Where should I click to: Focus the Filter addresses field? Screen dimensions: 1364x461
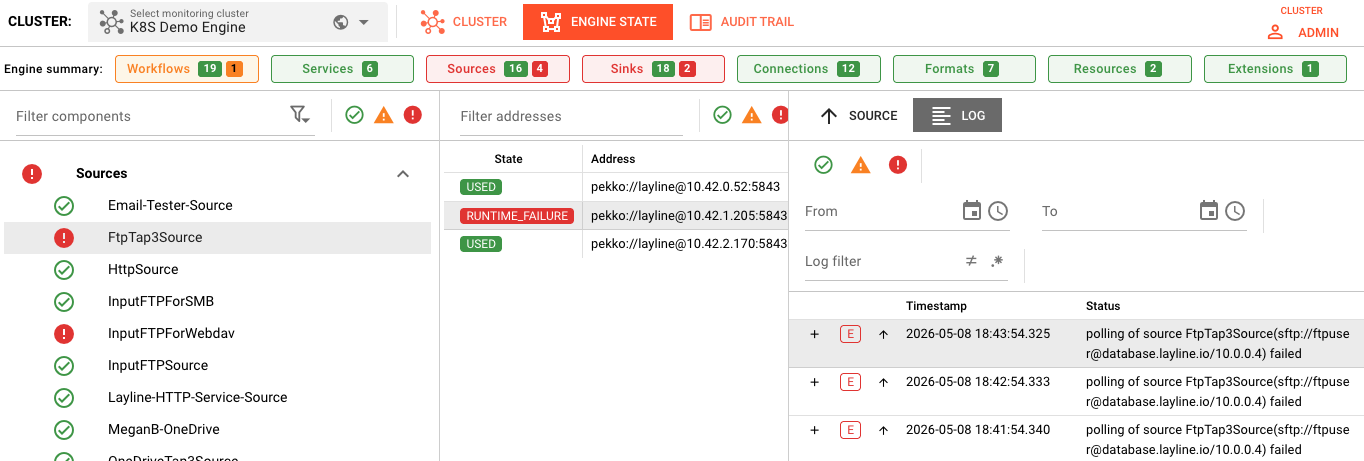[571, 116]
